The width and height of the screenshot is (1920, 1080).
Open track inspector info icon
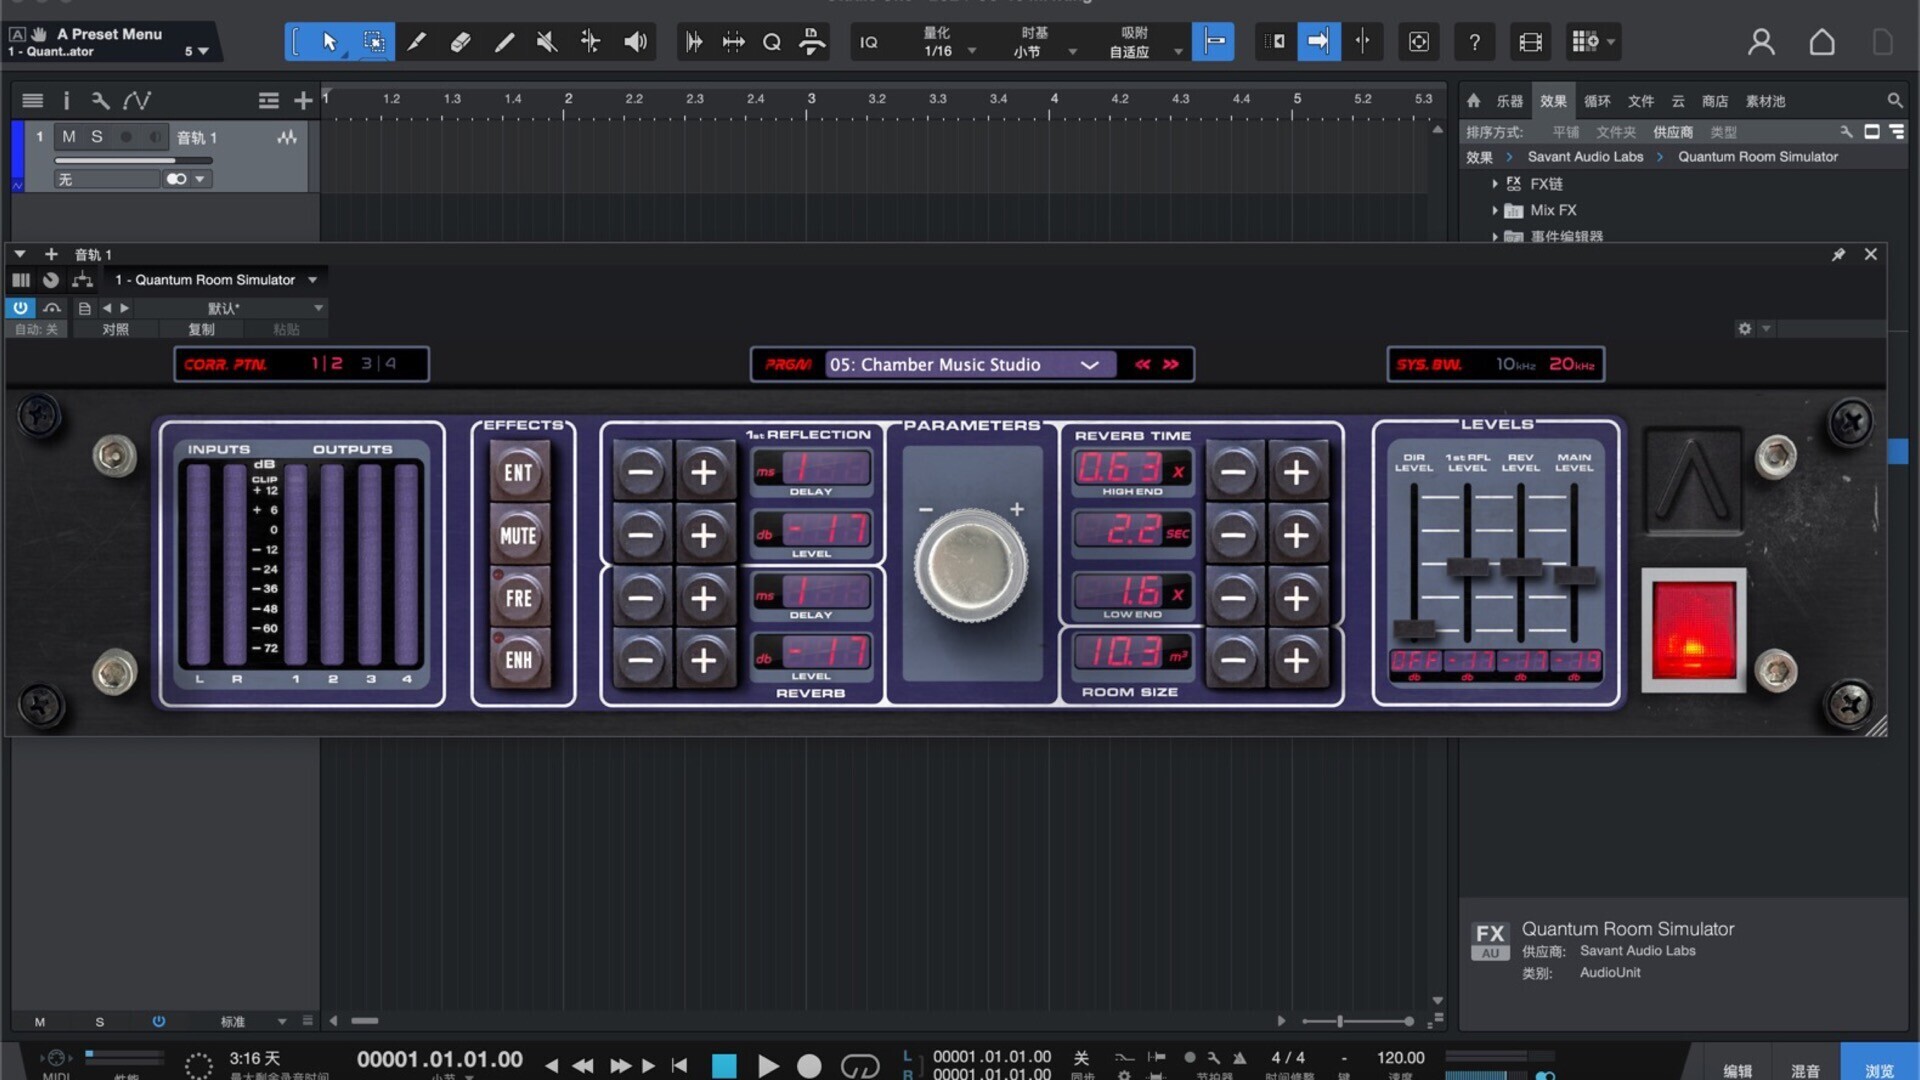(x=66, y=100)
